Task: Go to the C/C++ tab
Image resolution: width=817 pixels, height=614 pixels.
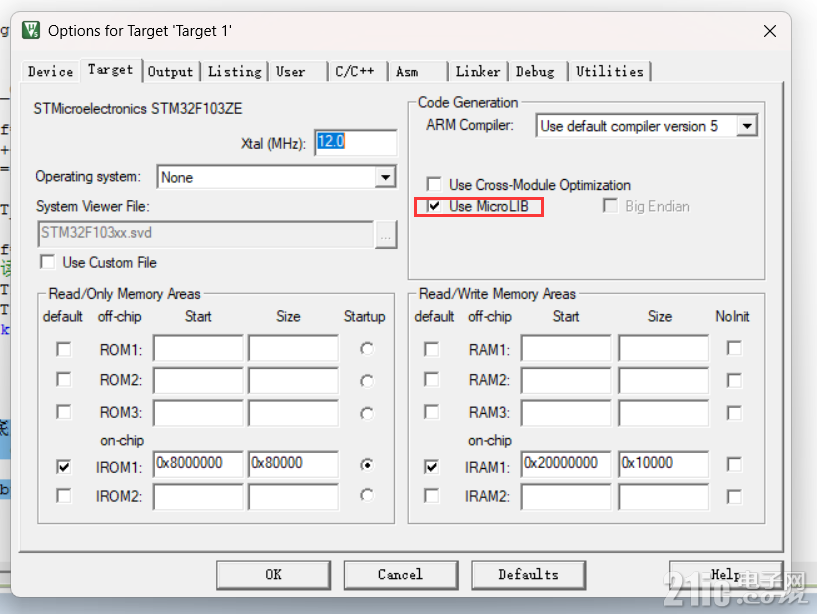Action: (x=355, y=71)
